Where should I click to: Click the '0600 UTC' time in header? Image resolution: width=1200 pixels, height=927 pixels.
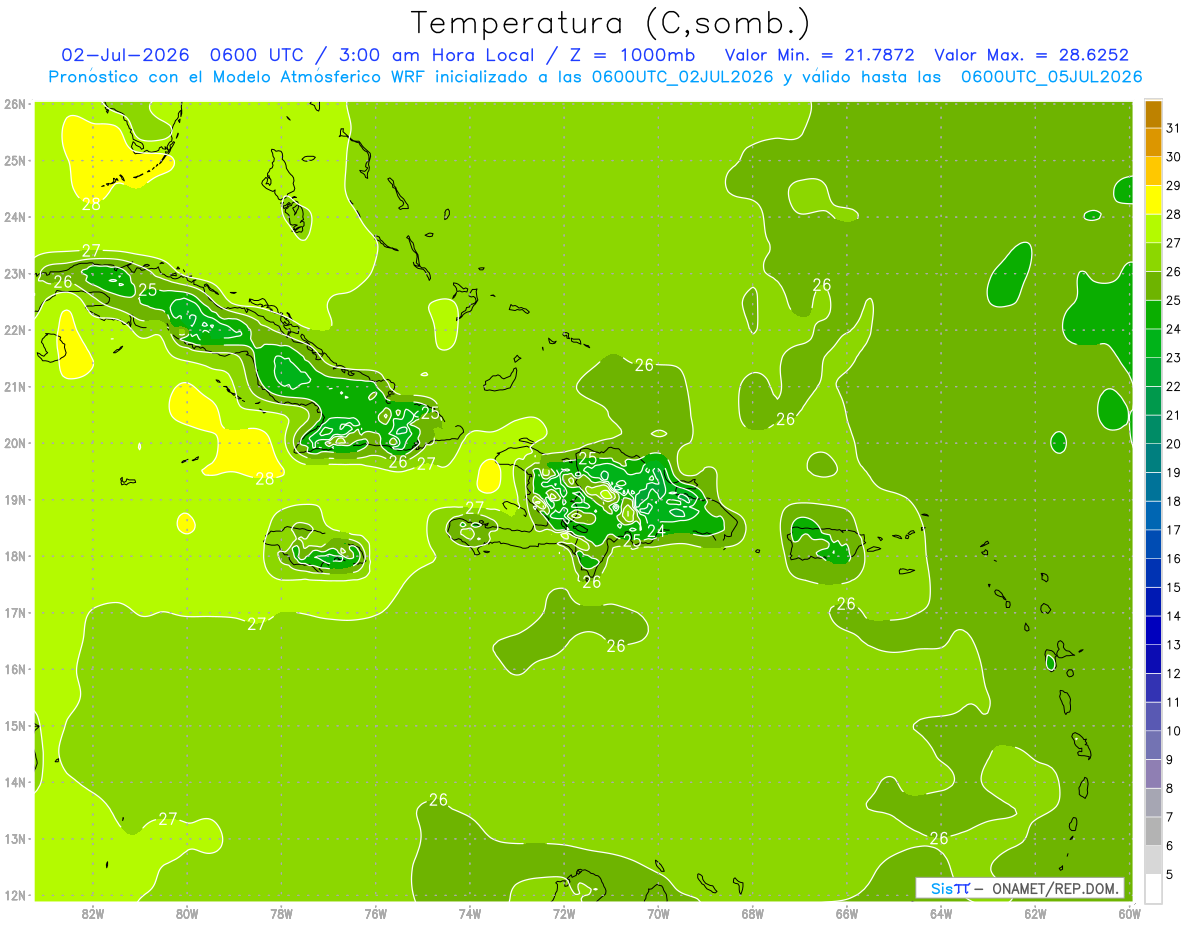click(258, 55)
